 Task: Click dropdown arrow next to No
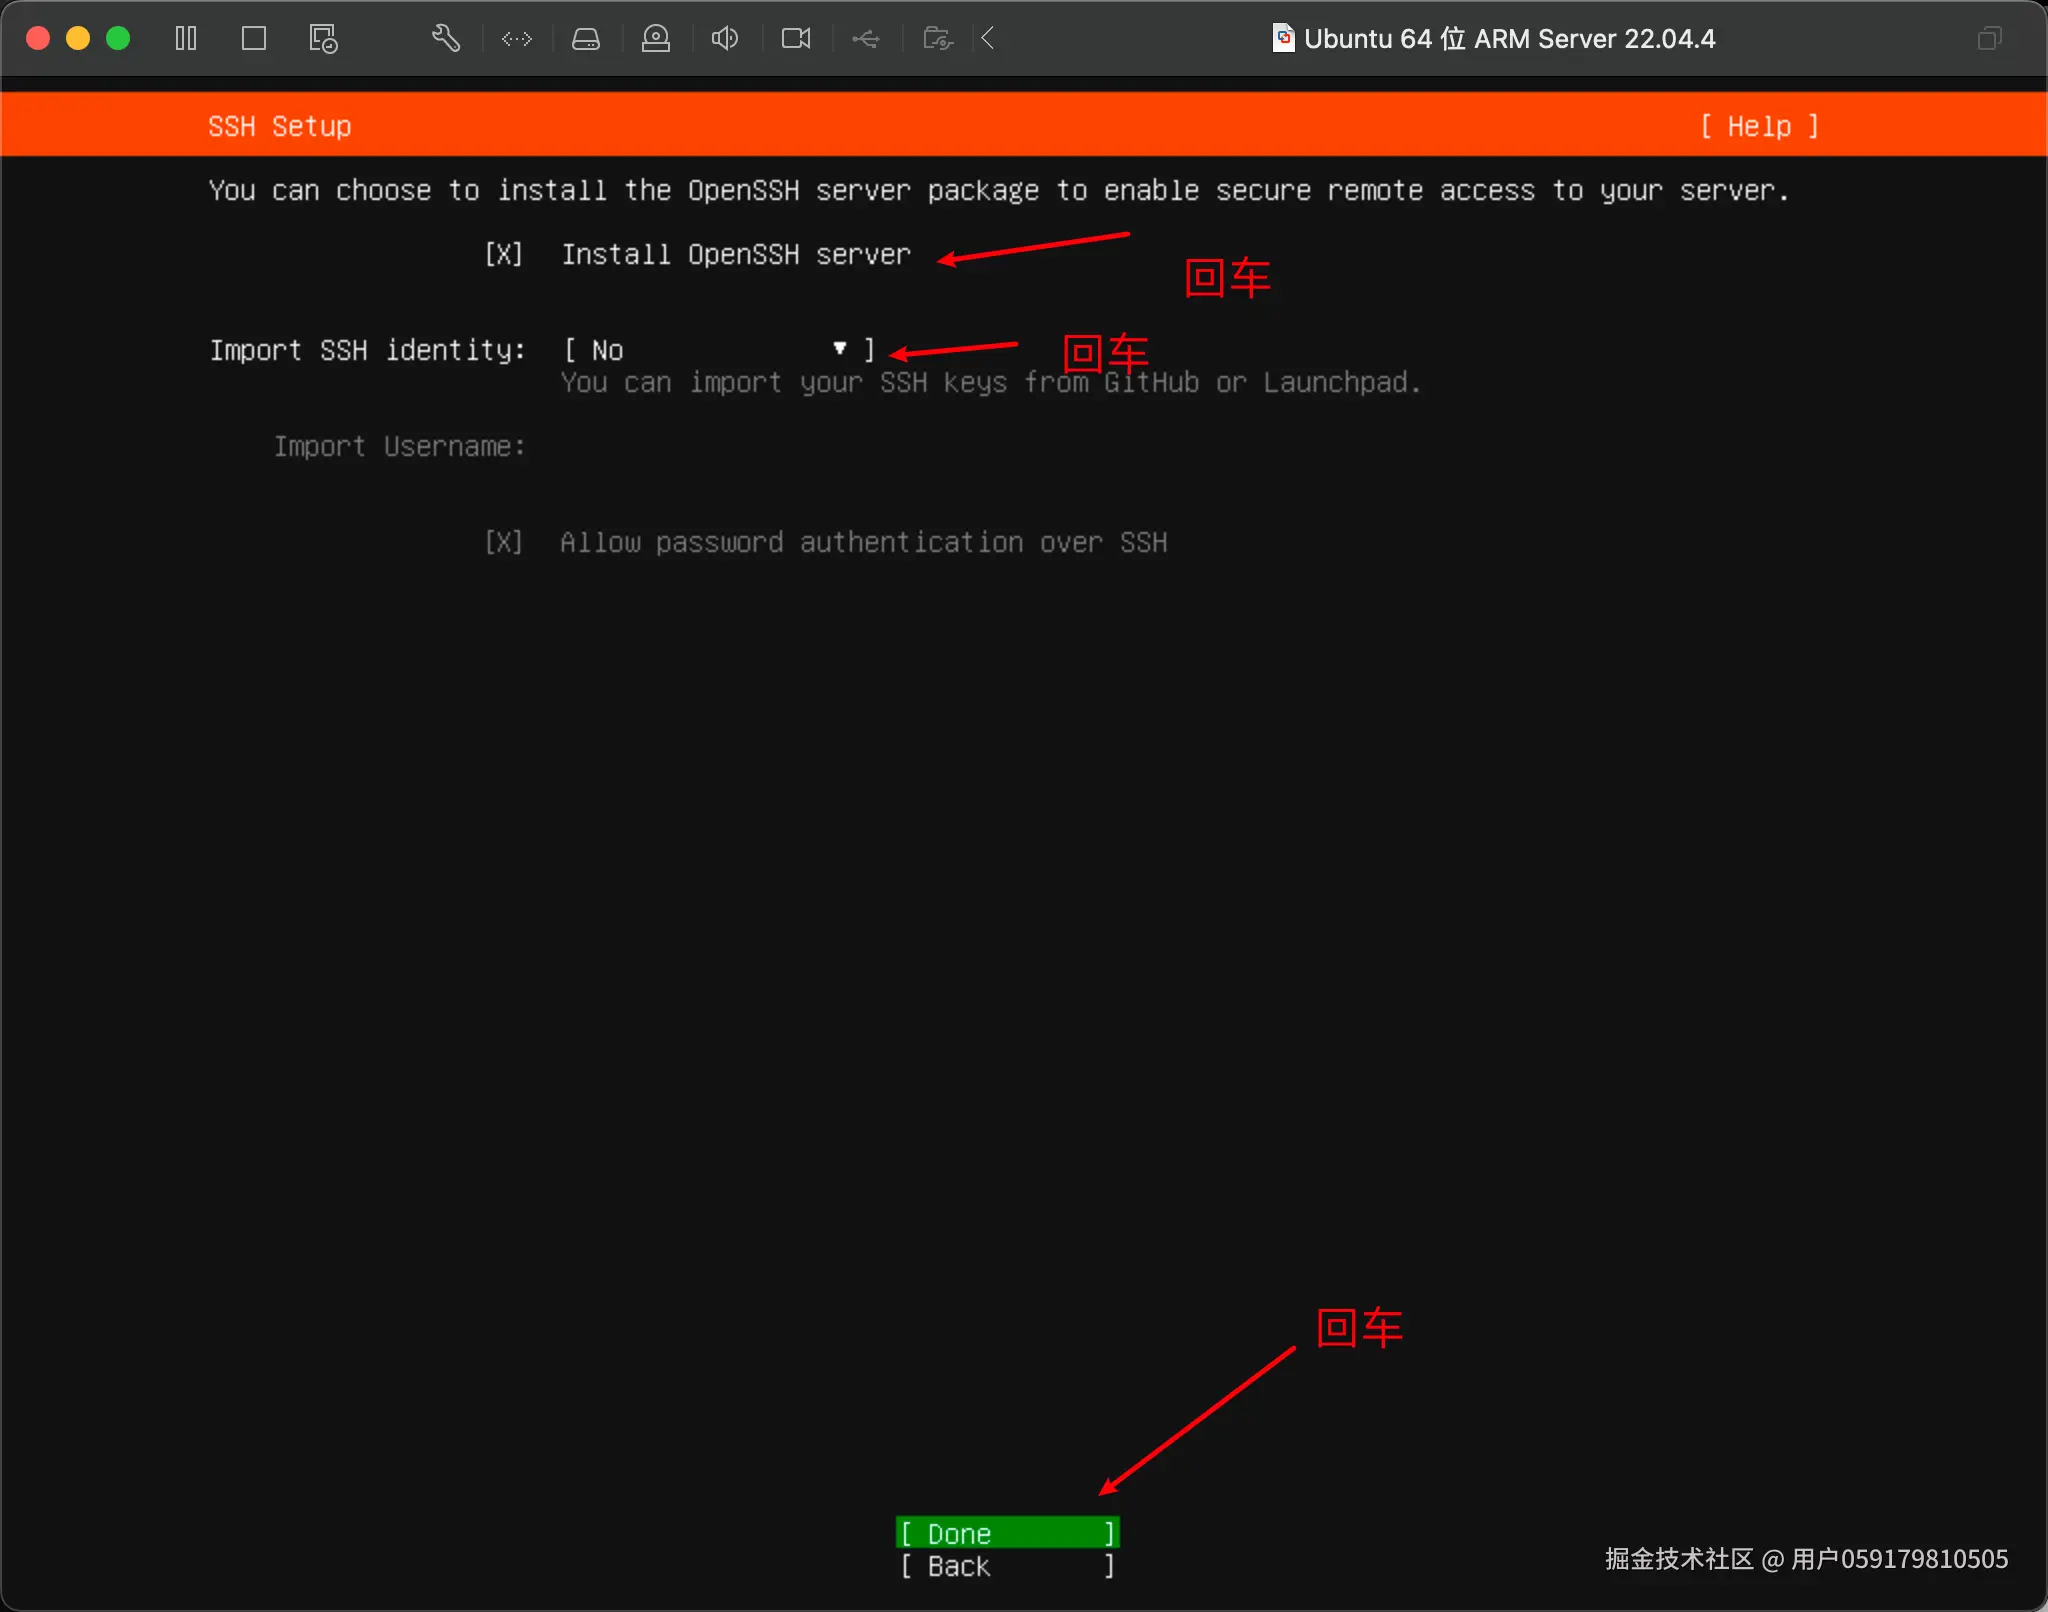point(840,348)
